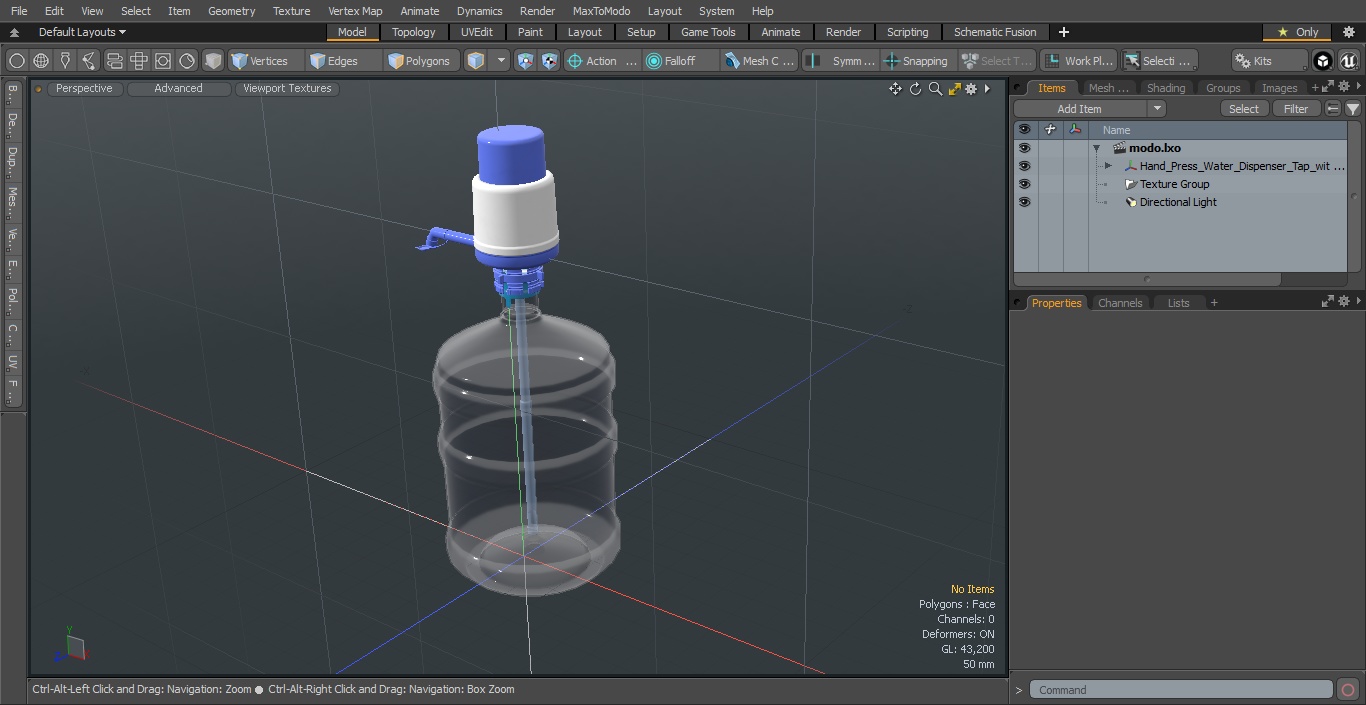Screen dimensions: 1366x705
Task: Open the Items panel gear settings icon
Action: point(1343,87)
